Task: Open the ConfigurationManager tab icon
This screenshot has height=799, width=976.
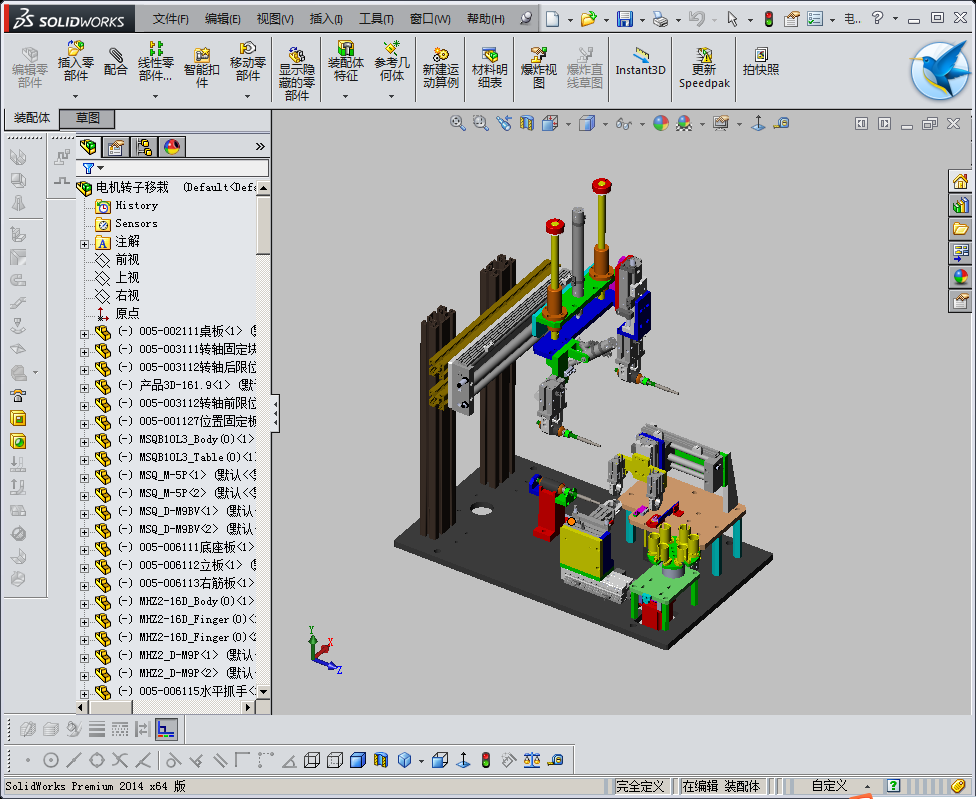Action: click(x=144, y=147)
